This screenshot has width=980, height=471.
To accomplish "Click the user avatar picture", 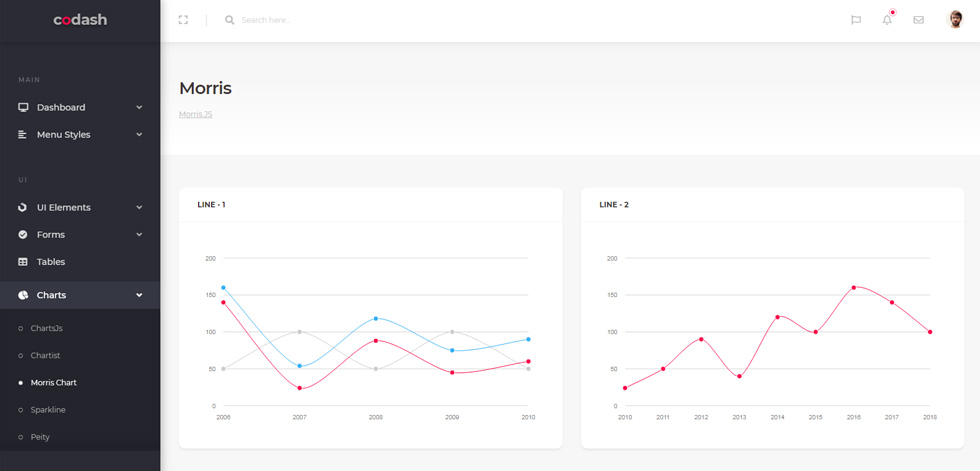I will tap(954, 19).
